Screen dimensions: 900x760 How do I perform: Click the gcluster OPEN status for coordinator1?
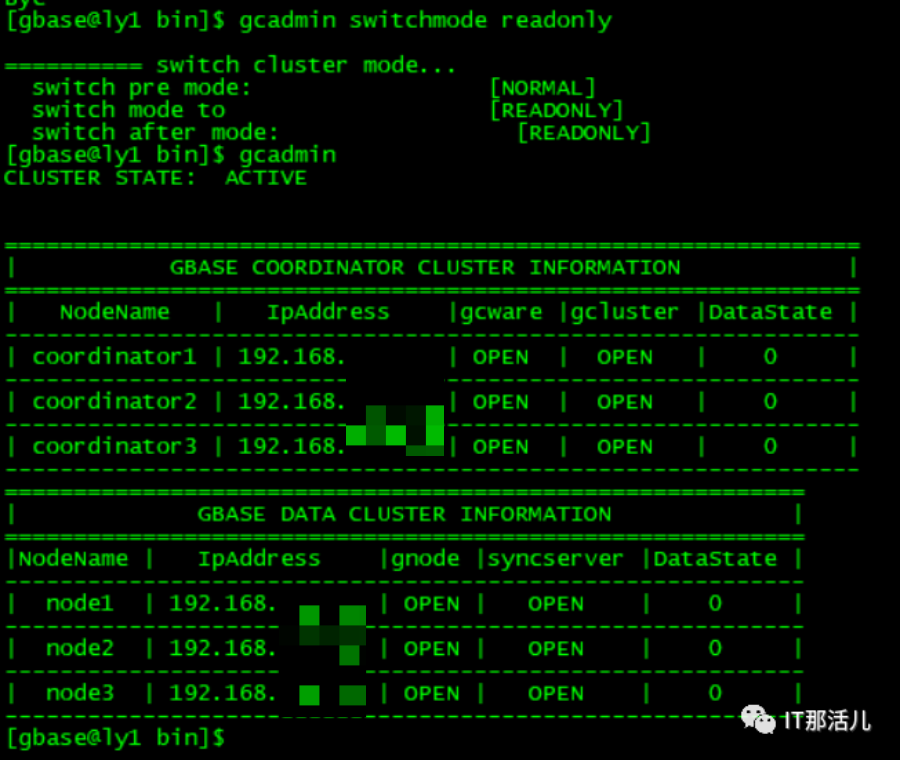pyautogui.click(x=624, y=357)
